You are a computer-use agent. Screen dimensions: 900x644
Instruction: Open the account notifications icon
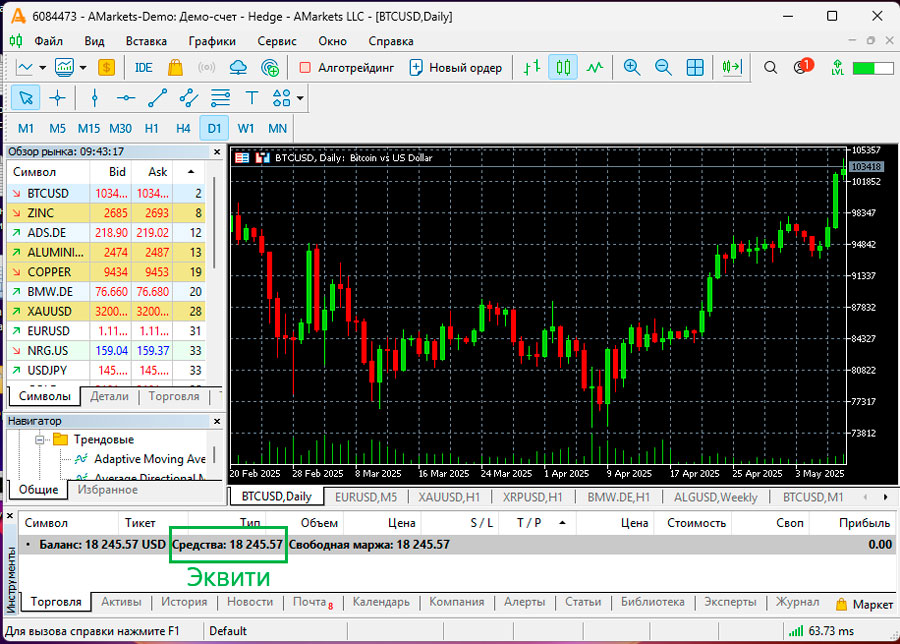[x=802, y=67]
